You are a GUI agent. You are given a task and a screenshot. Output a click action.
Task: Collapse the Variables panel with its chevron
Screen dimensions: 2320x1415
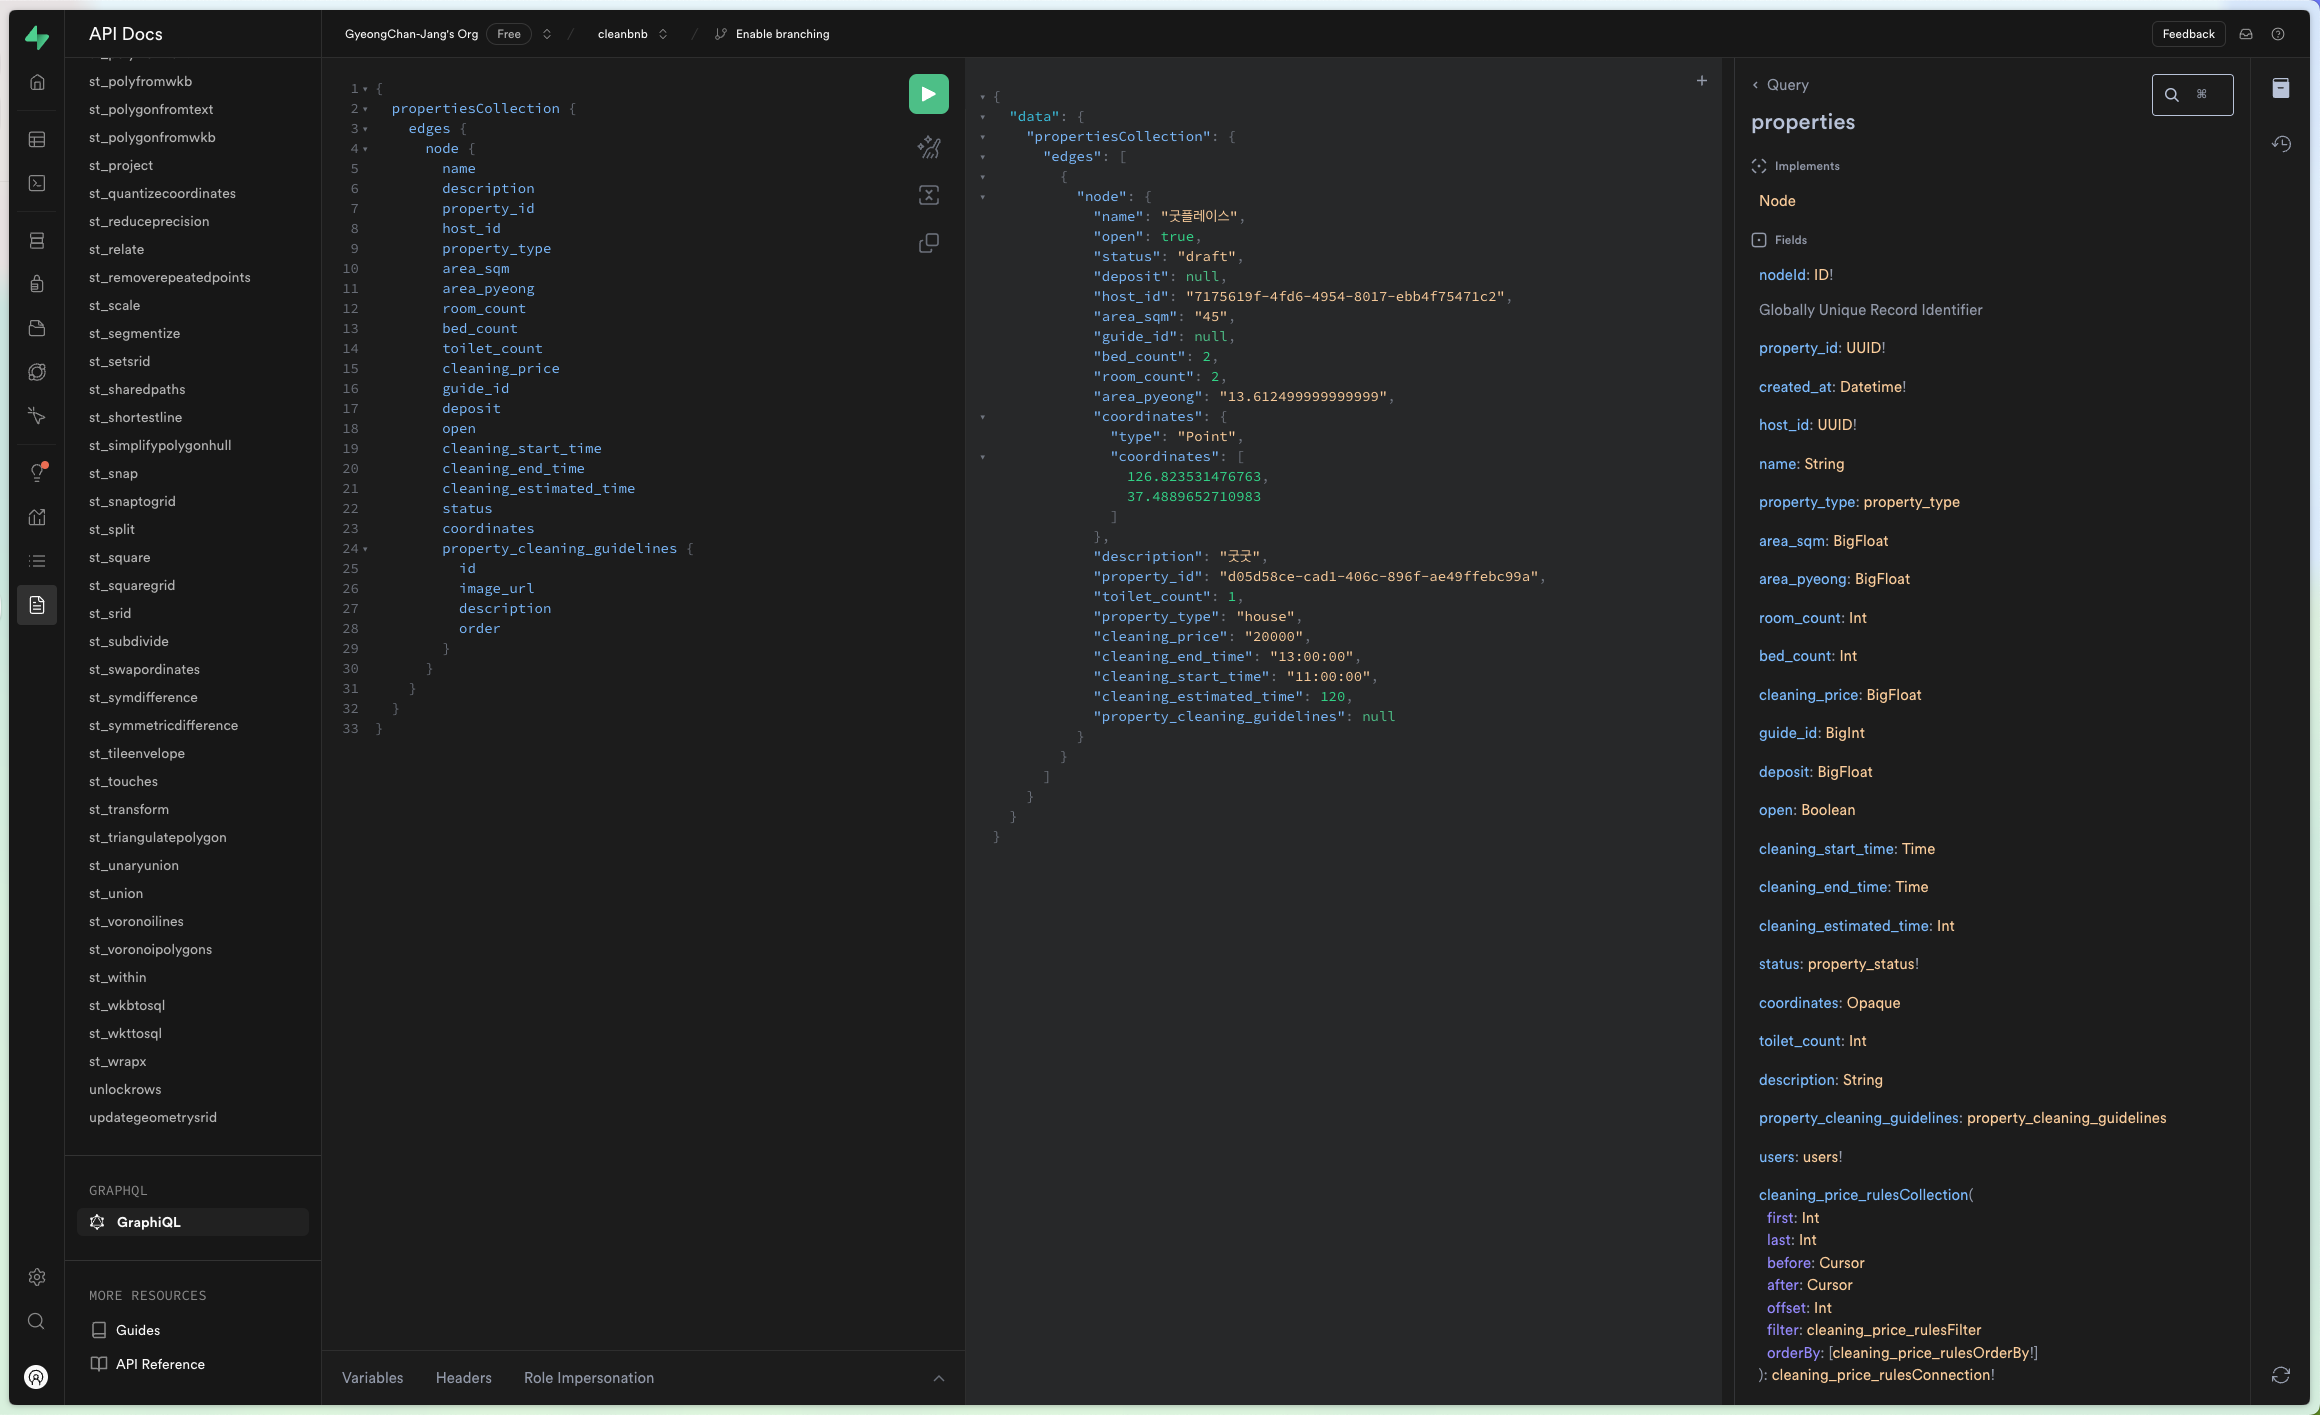pos(939,1378)
